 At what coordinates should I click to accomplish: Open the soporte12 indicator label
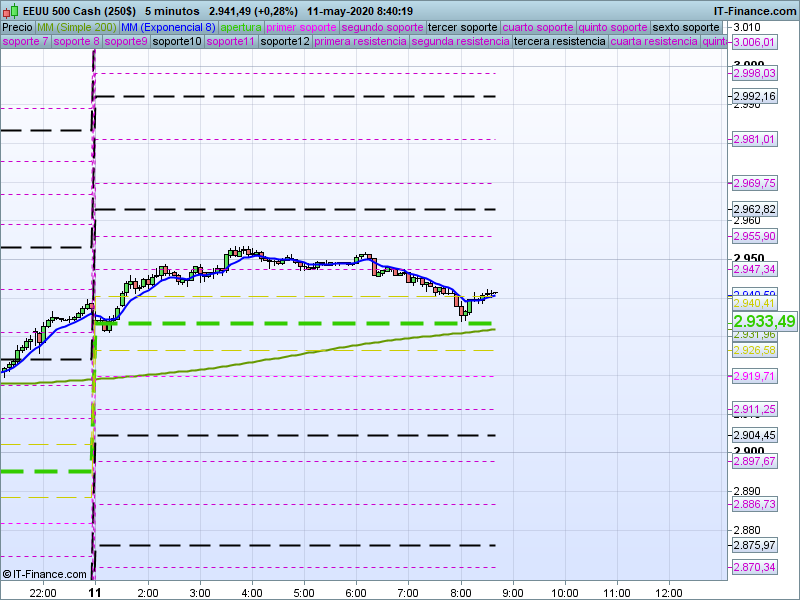point(284,42)
